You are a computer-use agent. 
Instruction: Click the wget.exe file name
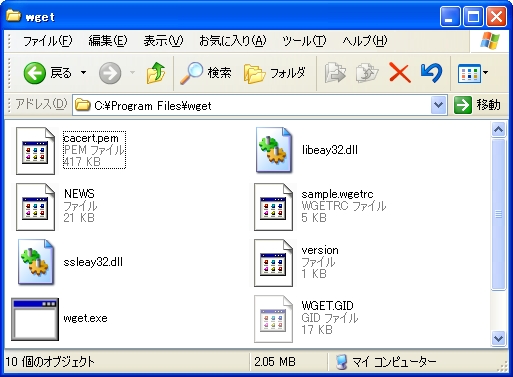(x=85, y=318)
